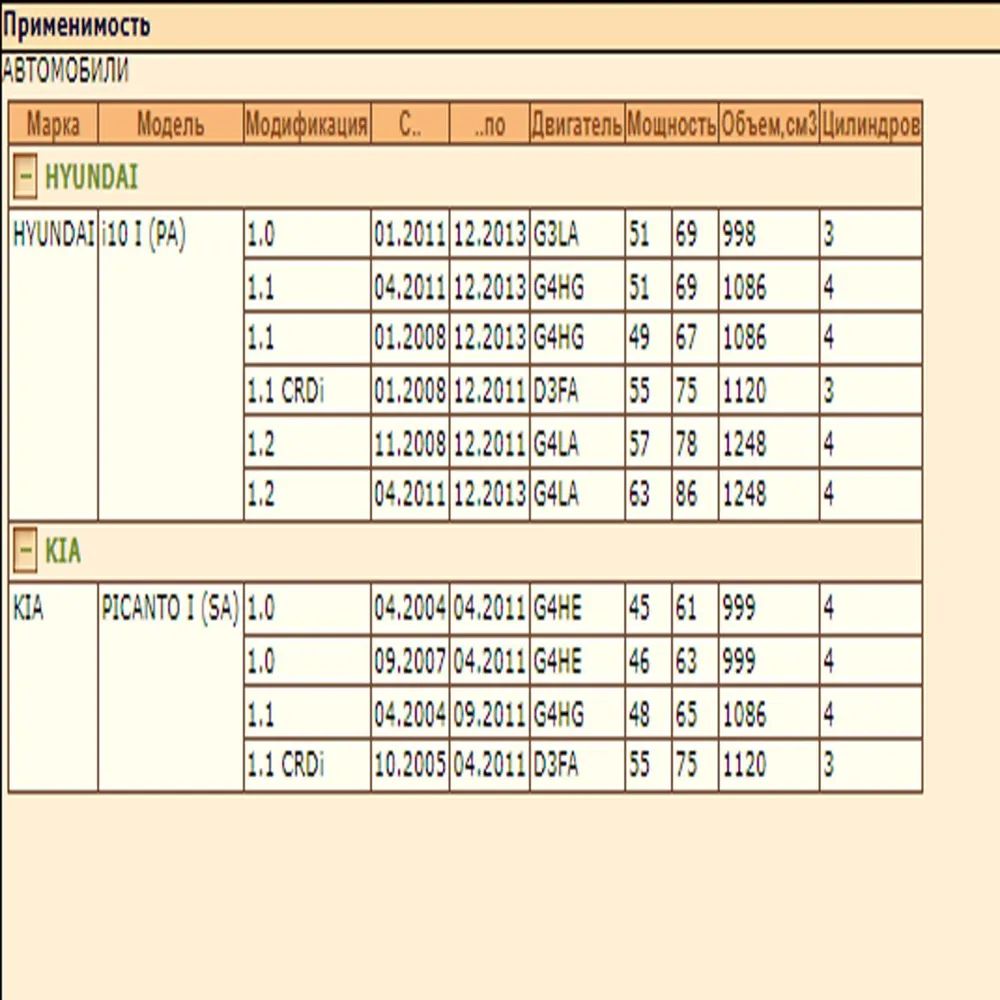The height and width of the screenshot is (1000, 1000).
Task: Collapse the HYUNDAI group with minus icon
Action: tap(27, 179)
